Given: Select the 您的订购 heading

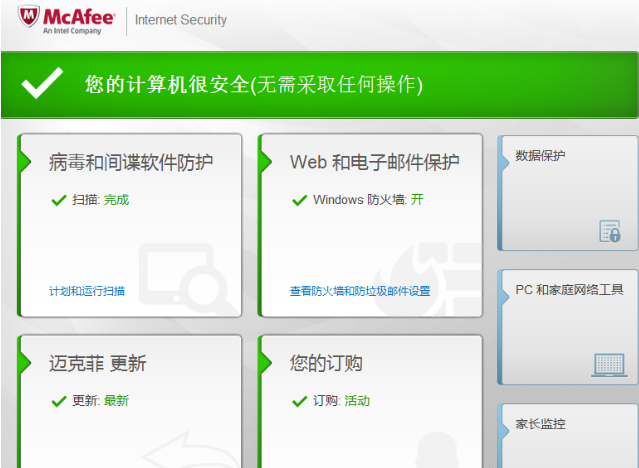Looking at the screenshot, I should [326, 363].
